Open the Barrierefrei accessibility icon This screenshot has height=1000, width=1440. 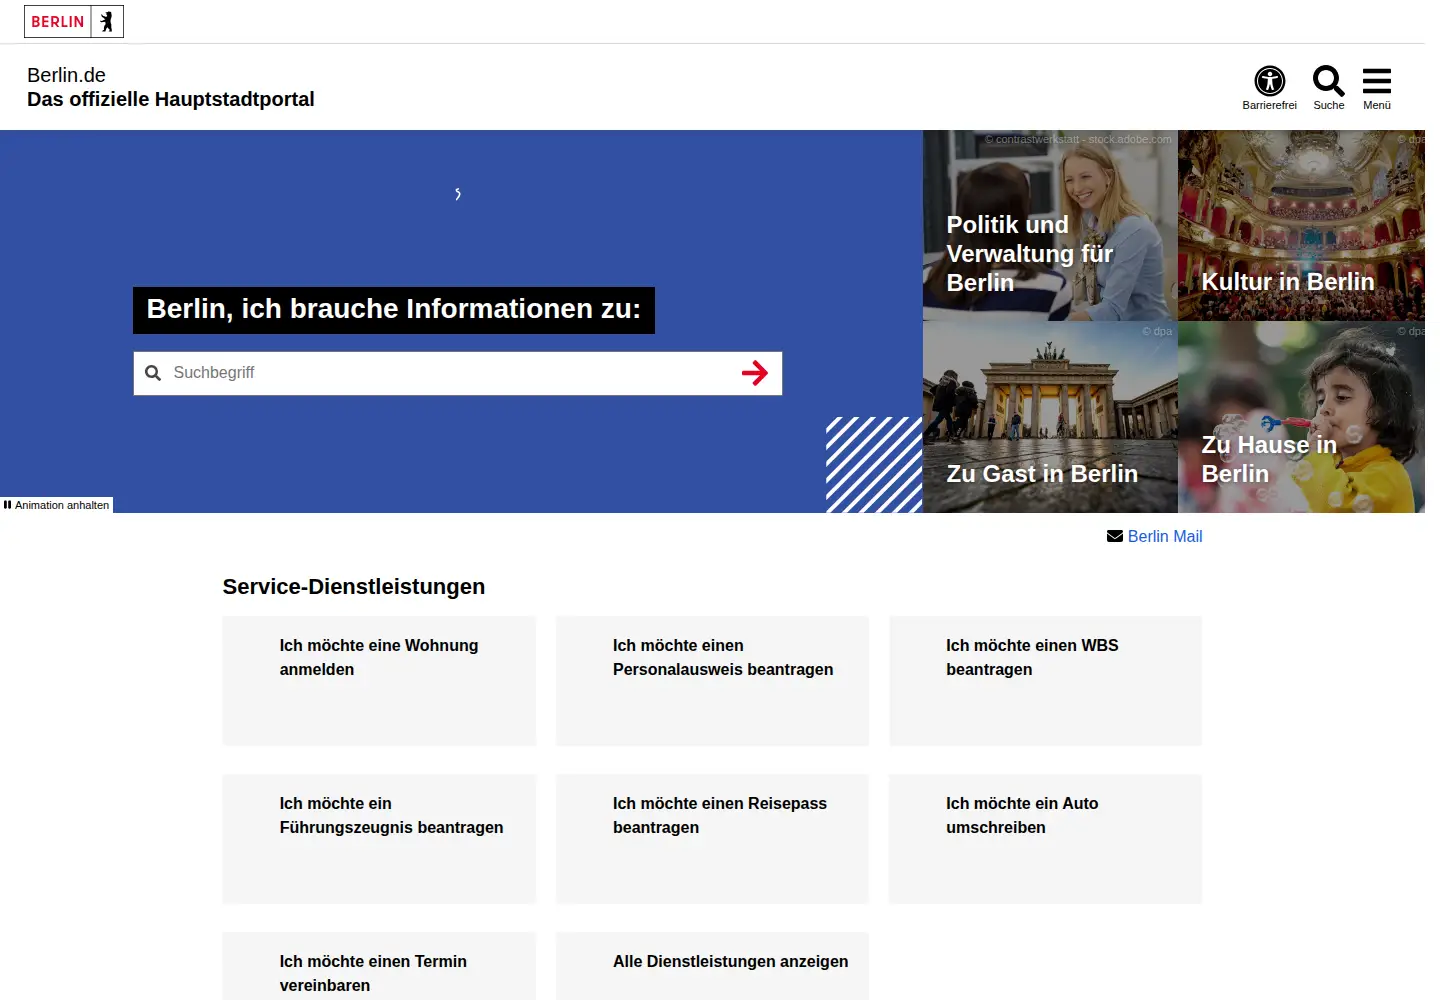[x=1269, y=87]
